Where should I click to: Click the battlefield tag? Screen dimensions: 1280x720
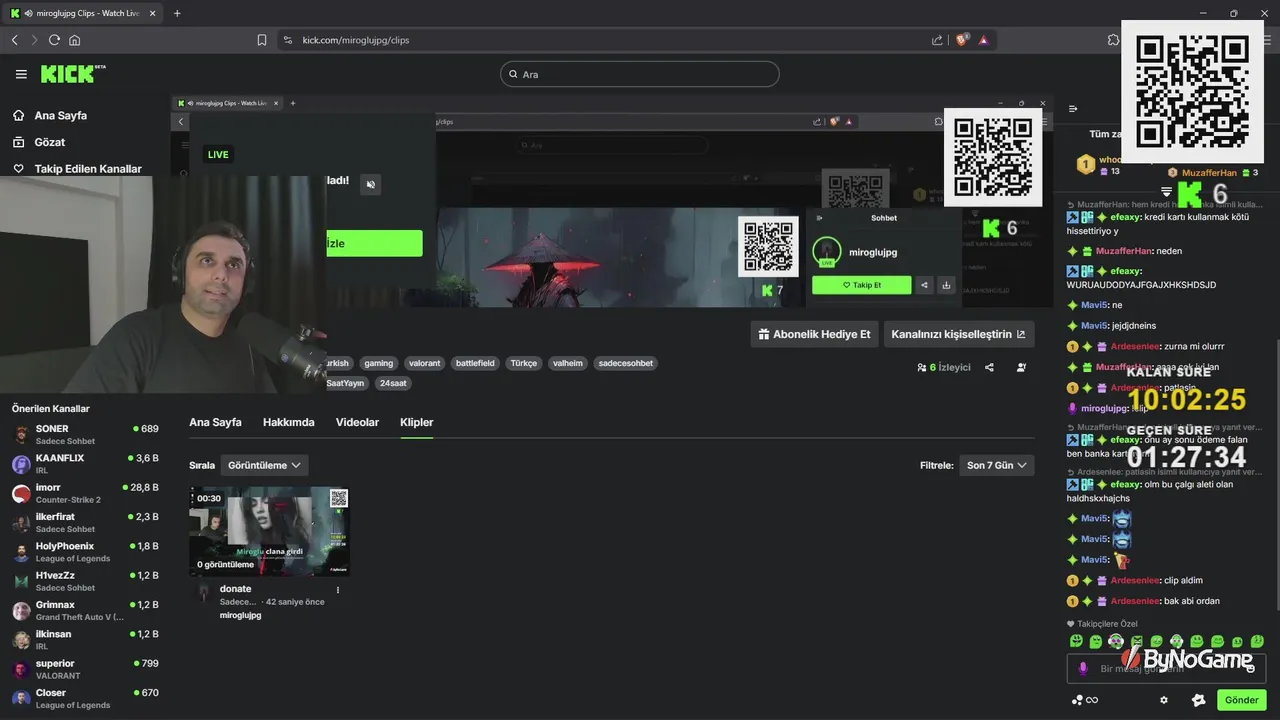475,363
